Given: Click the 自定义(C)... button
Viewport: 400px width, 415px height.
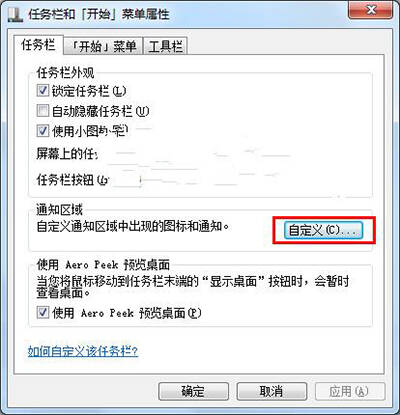Looking at the screenshot, I should [323, 230].
